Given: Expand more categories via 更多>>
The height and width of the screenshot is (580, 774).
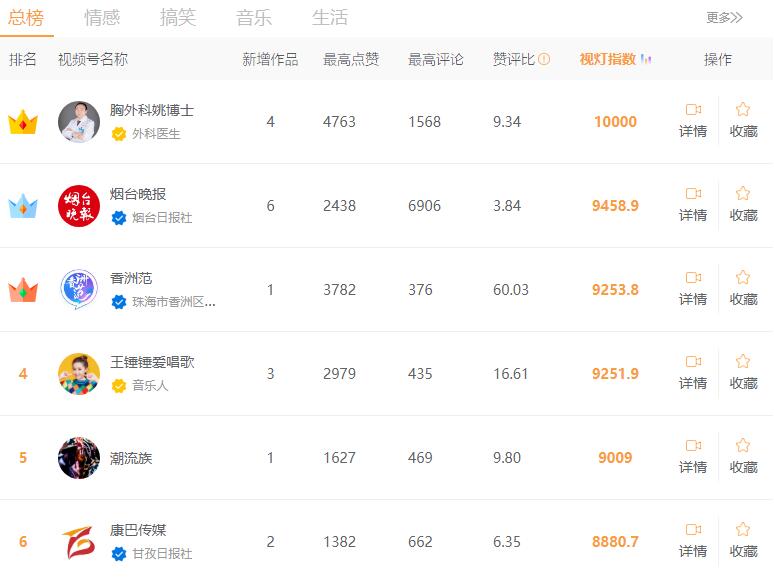Looking at the screenshot, I should 724,18.
